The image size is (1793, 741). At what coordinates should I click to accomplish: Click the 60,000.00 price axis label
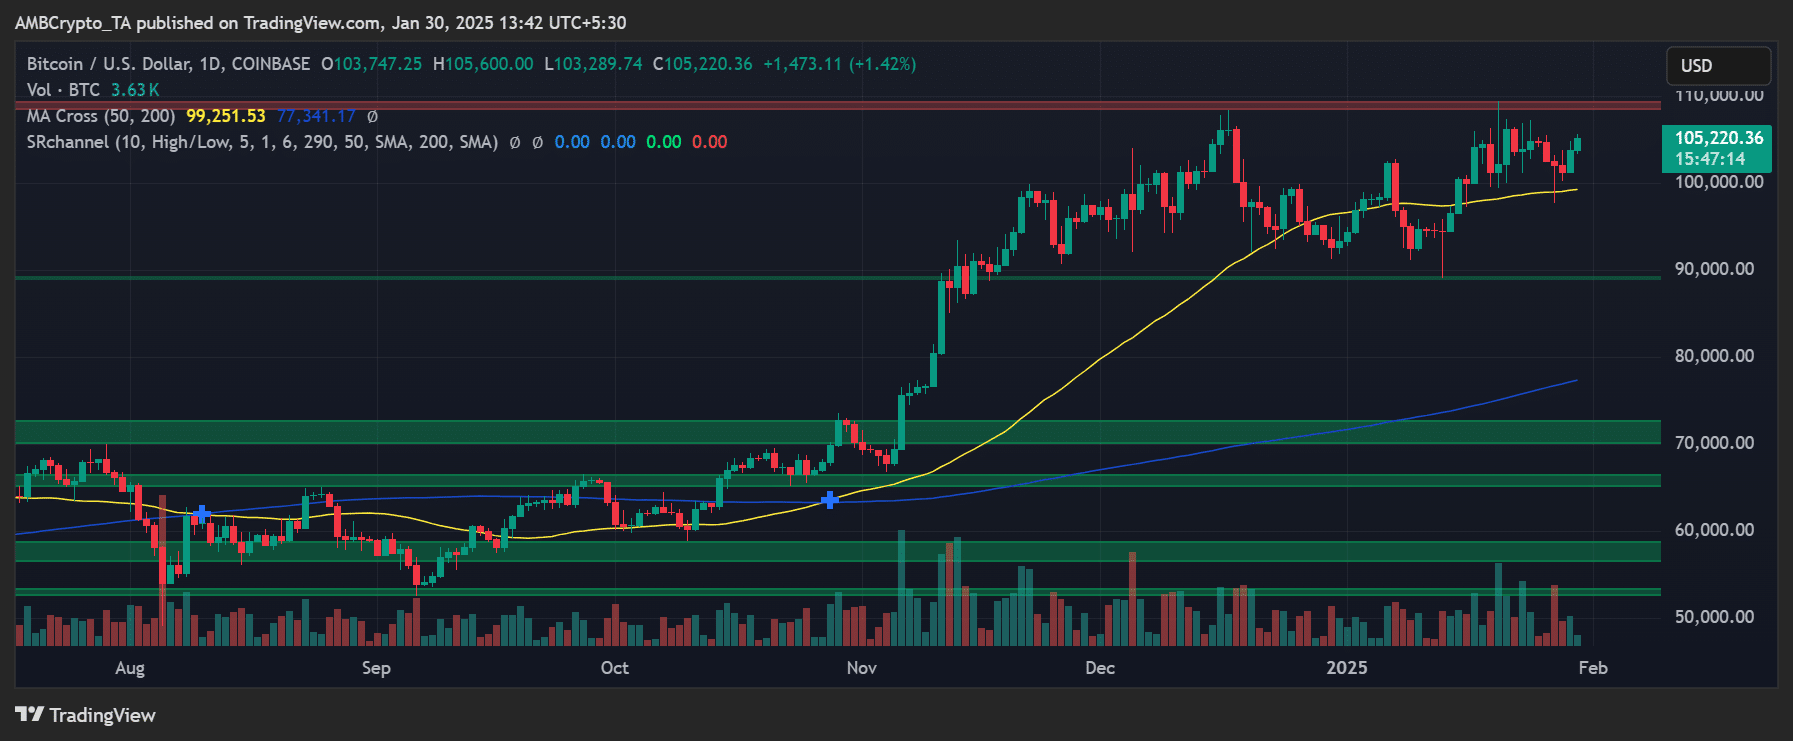(x=1714, y=530)
